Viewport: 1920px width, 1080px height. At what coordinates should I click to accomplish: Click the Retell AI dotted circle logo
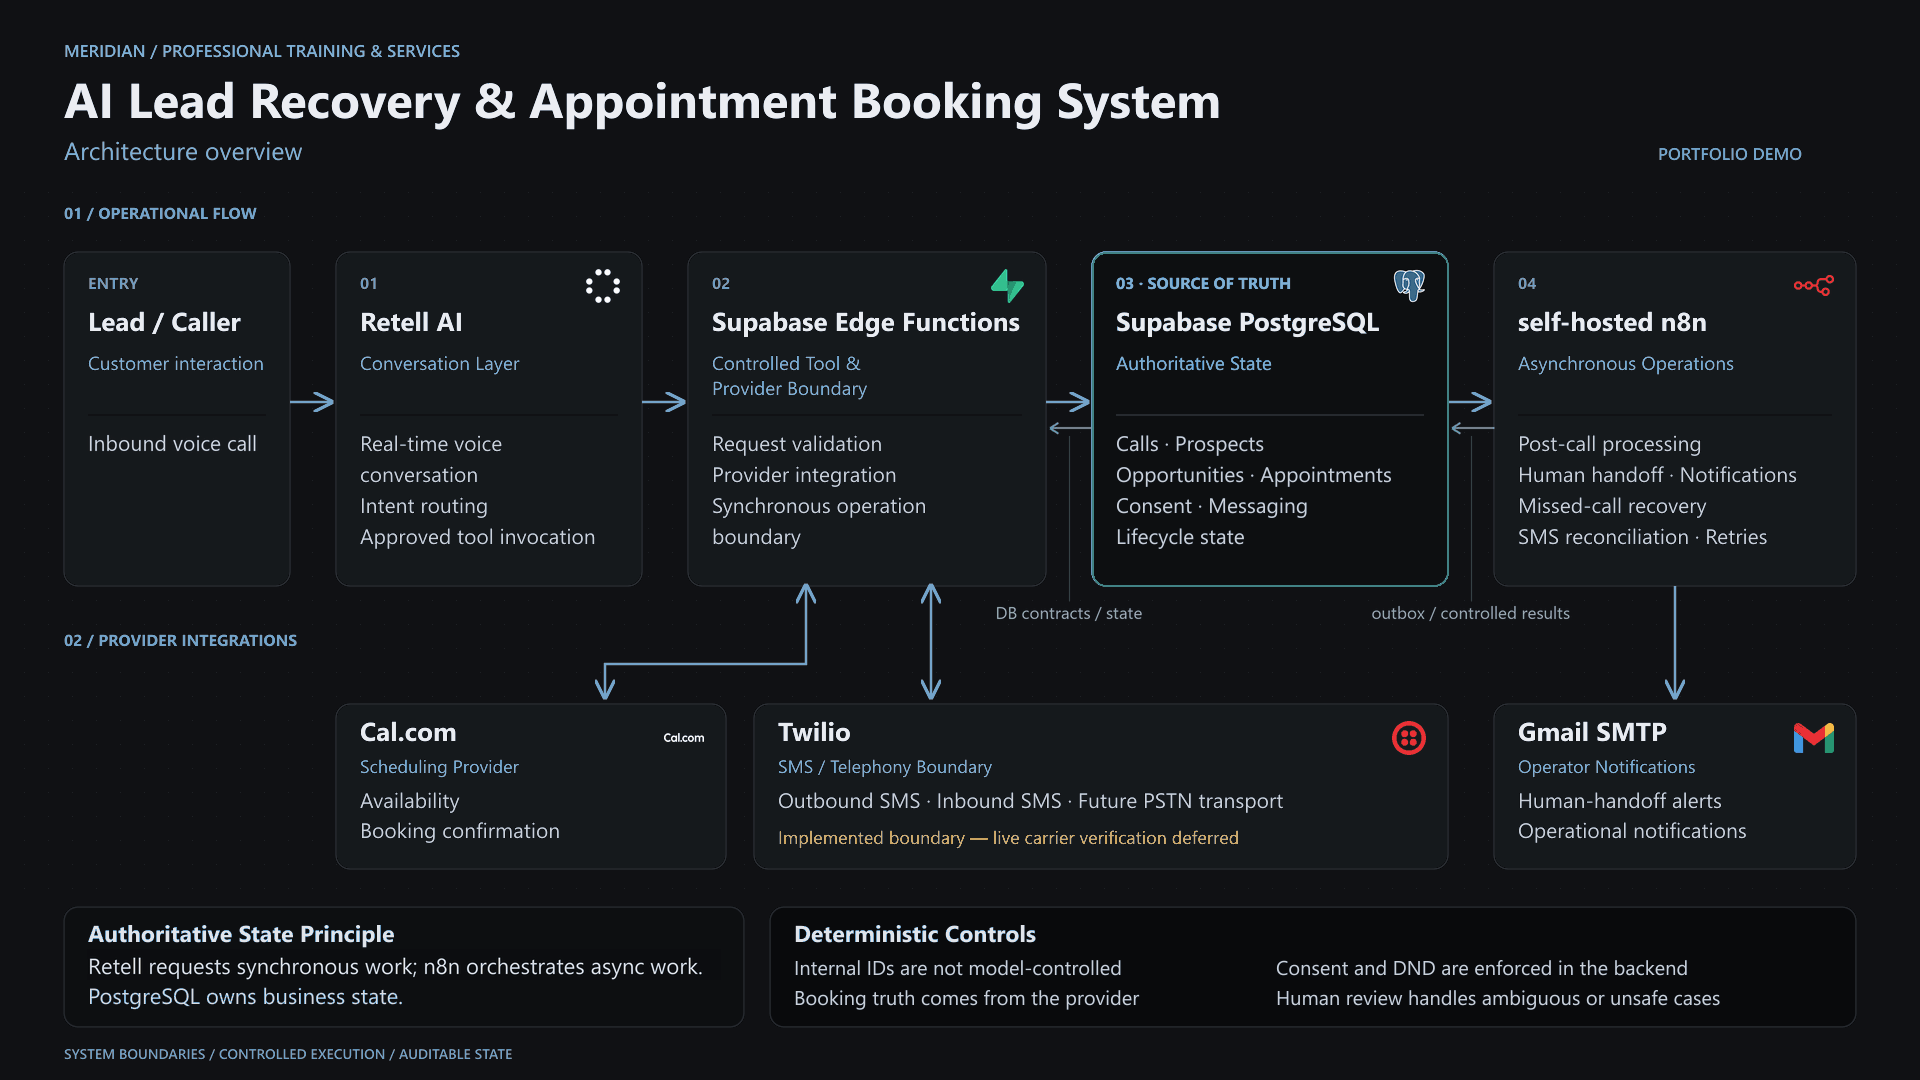pos(603,286)
